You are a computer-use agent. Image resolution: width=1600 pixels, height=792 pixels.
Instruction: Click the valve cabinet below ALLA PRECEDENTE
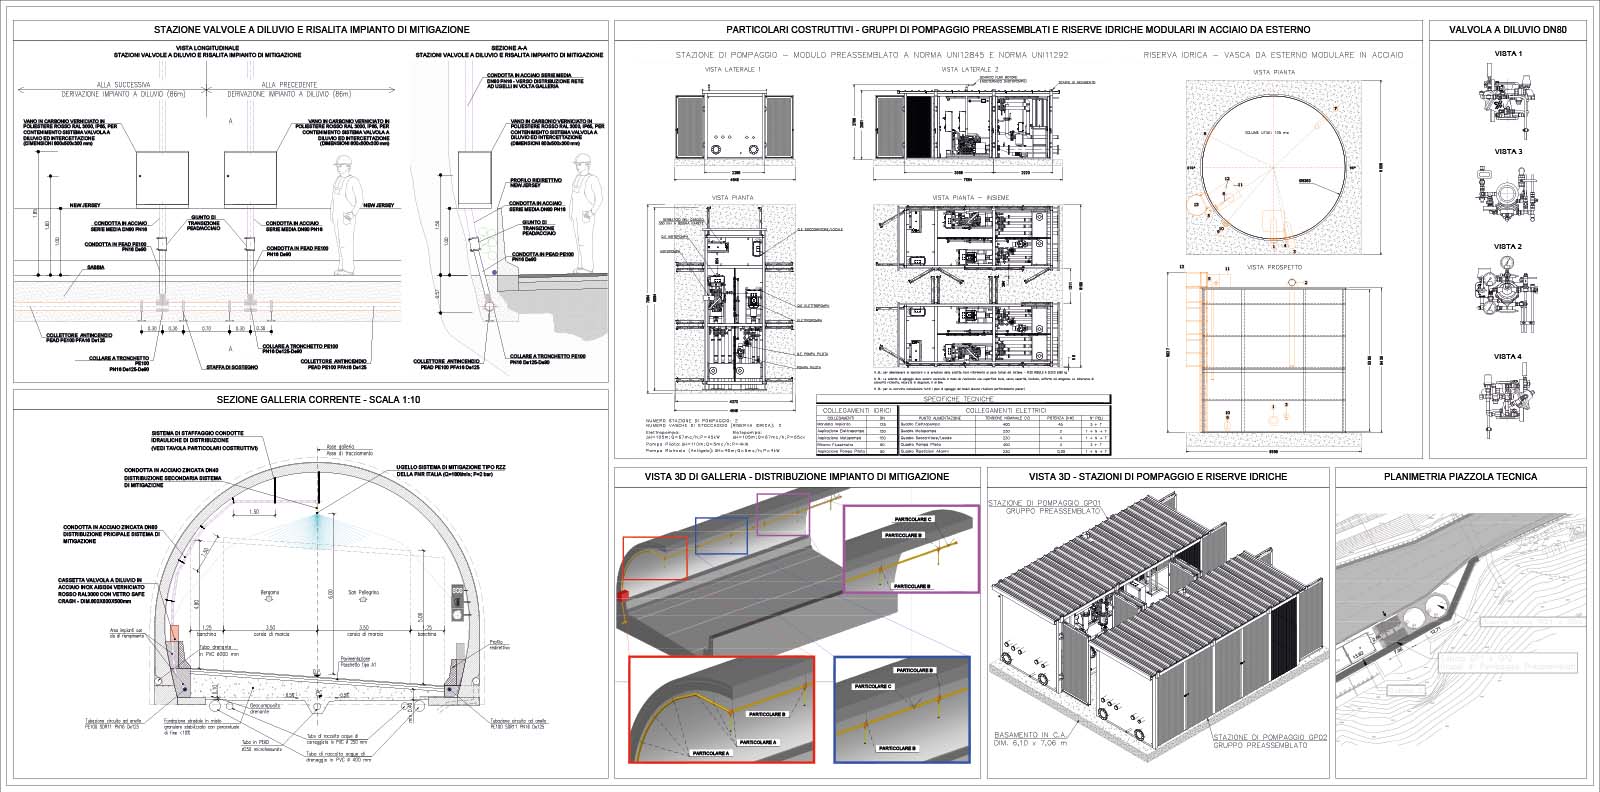coord(249,178)
